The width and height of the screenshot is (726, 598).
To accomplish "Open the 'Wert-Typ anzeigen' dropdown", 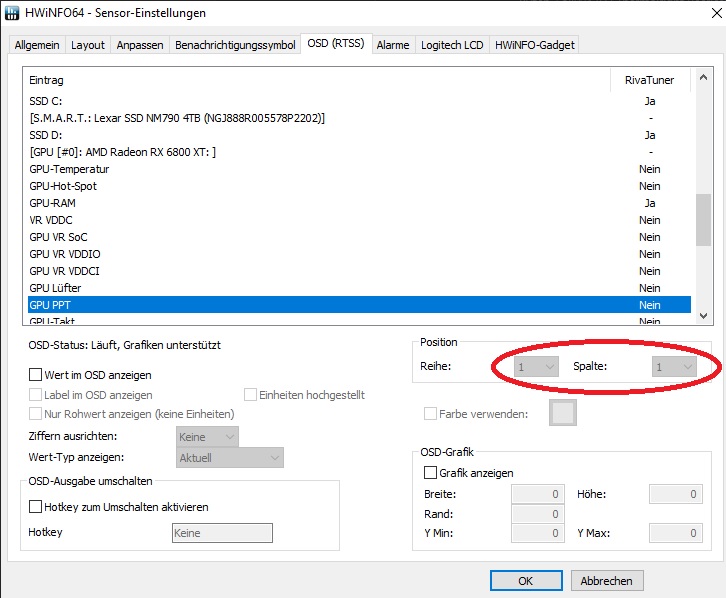I will (230, 457).
